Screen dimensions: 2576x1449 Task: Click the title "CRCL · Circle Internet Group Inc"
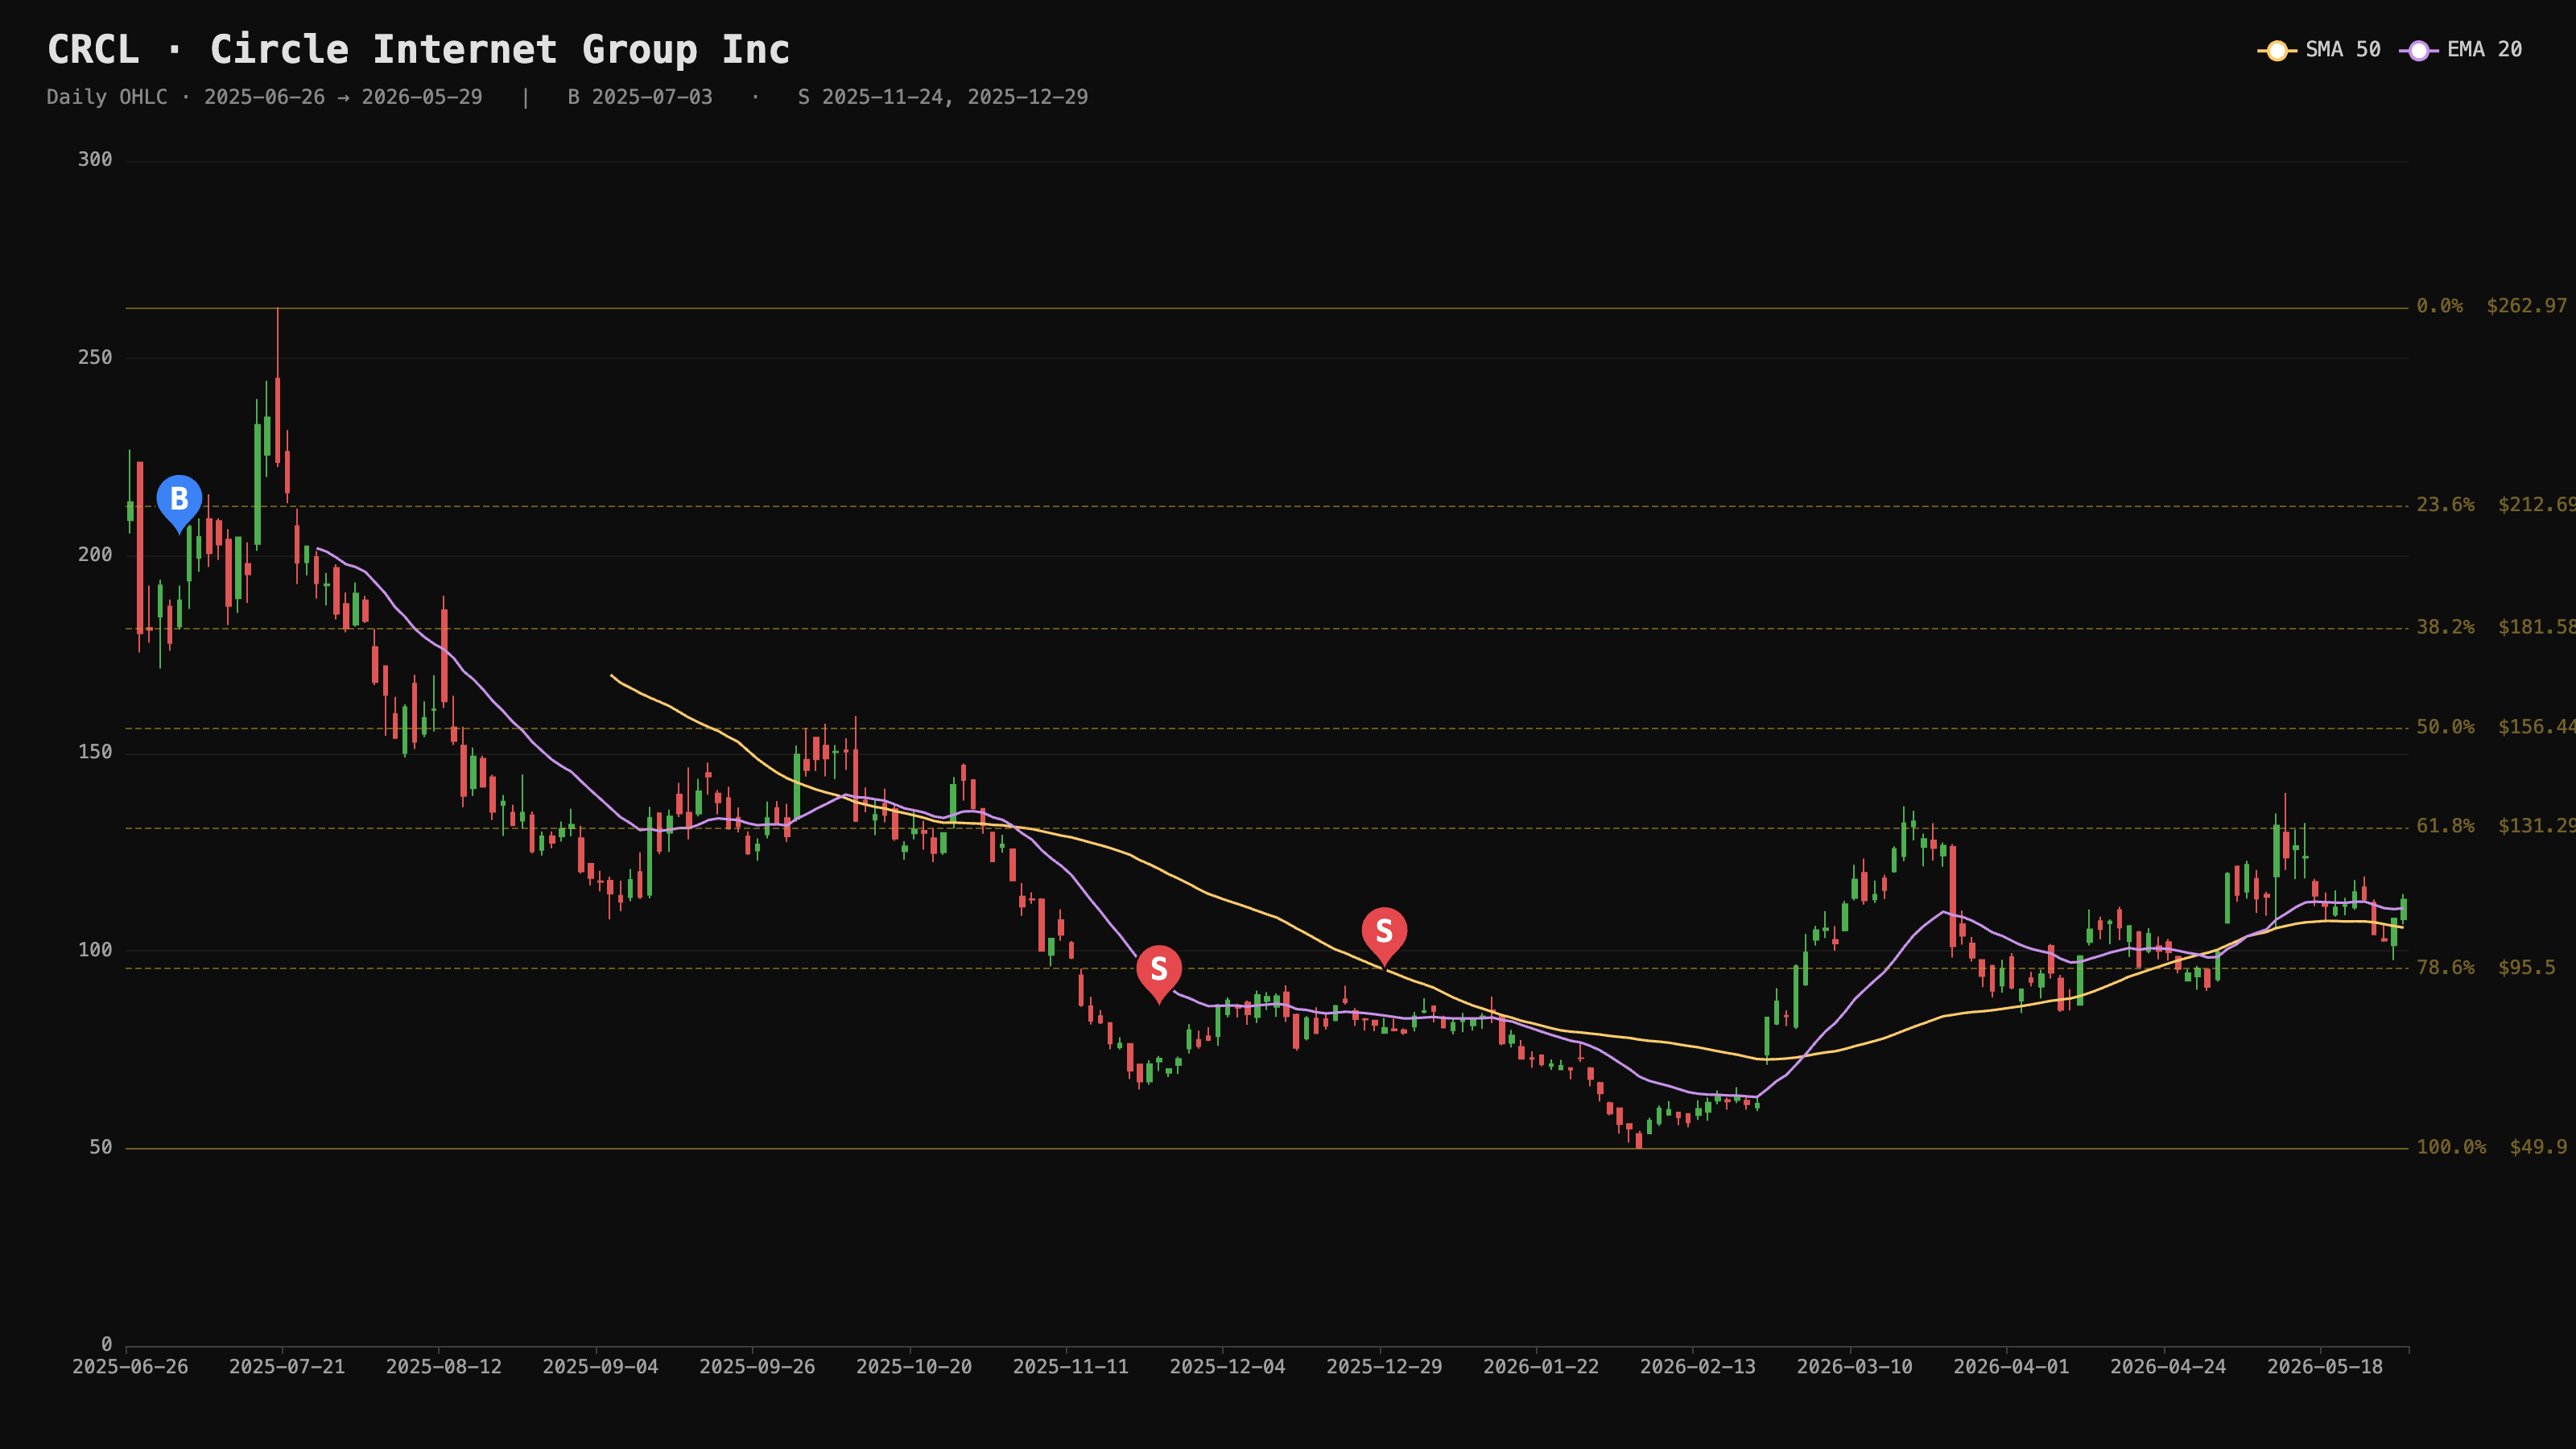[x=418, y=49]
